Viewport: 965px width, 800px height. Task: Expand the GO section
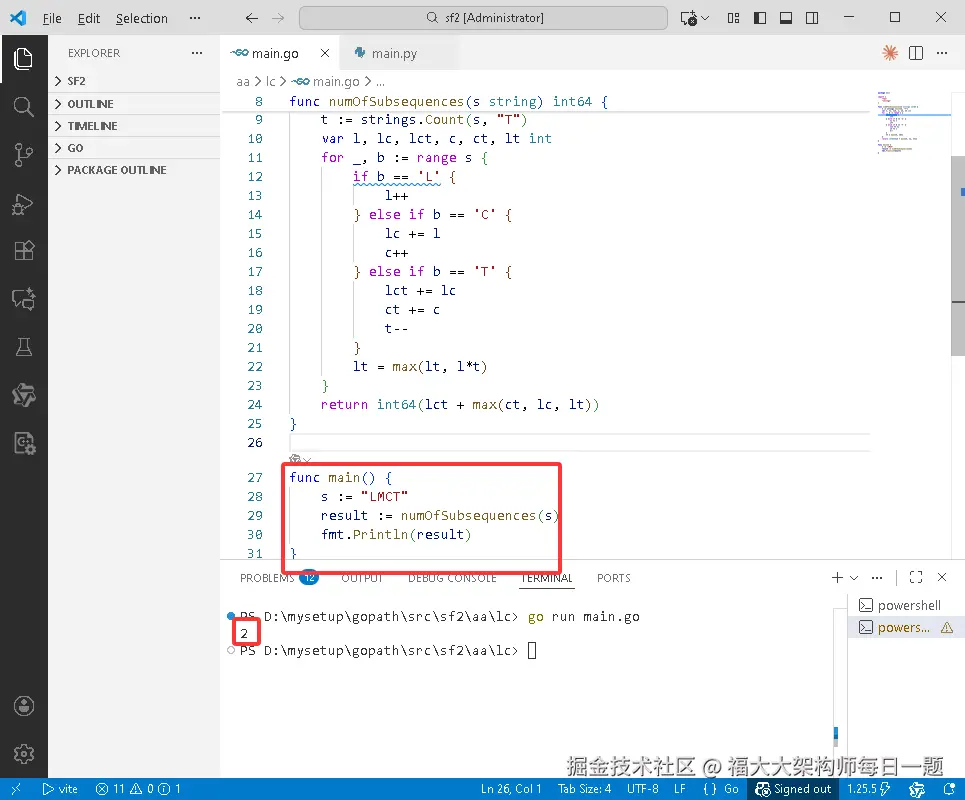click(134, 148)
